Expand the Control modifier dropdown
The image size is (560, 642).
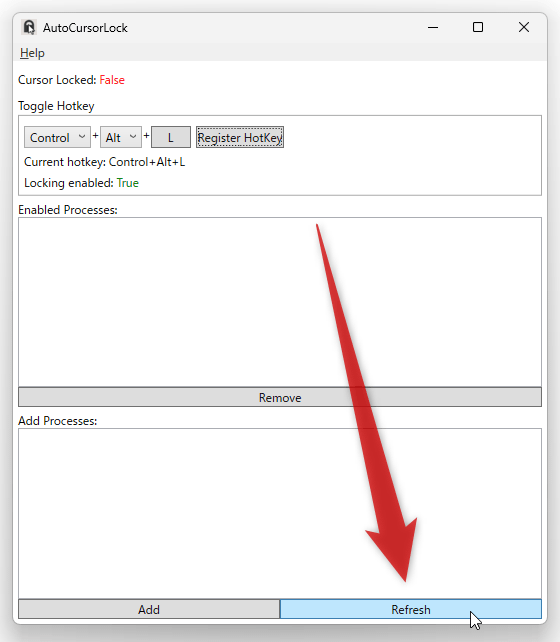coord(57,137)
